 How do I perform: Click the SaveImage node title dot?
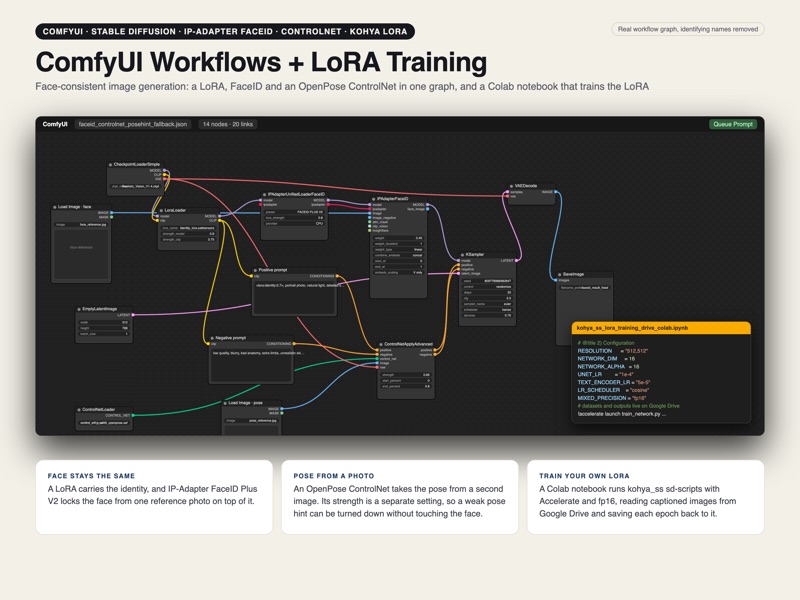(559, 274)
